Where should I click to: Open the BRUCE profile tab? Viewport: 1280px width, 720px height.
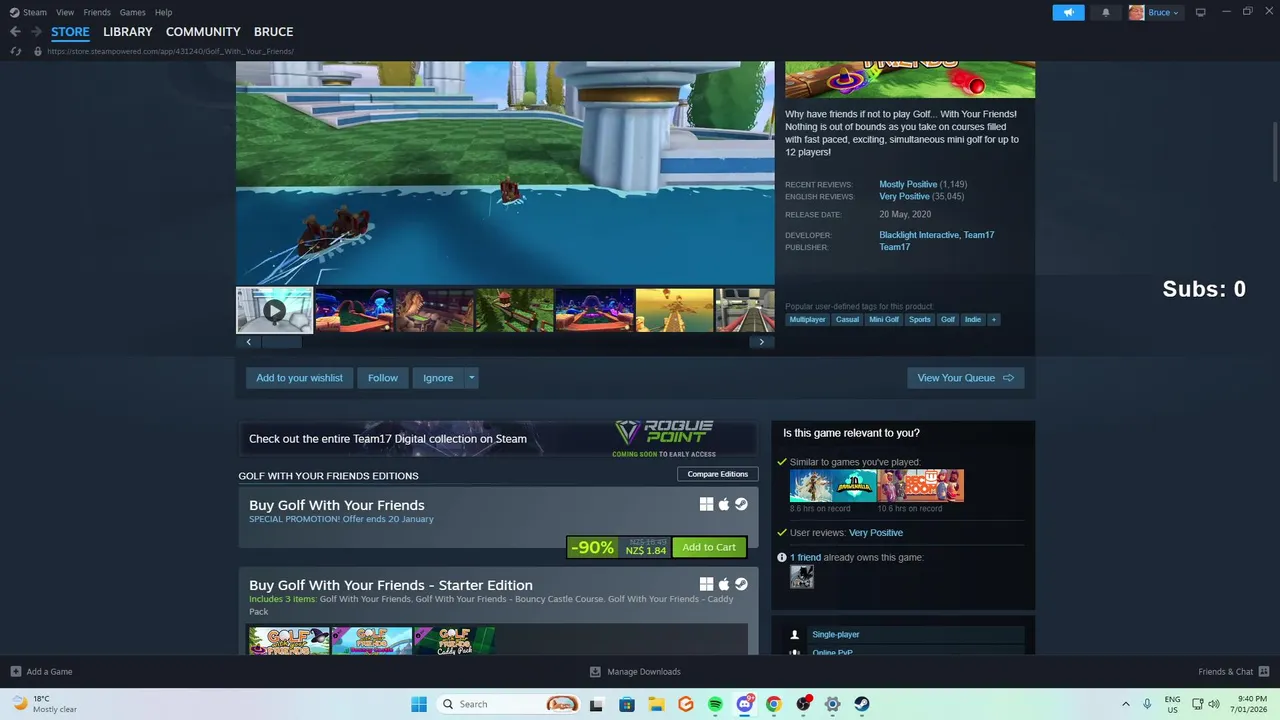click(x=273, y=32)
